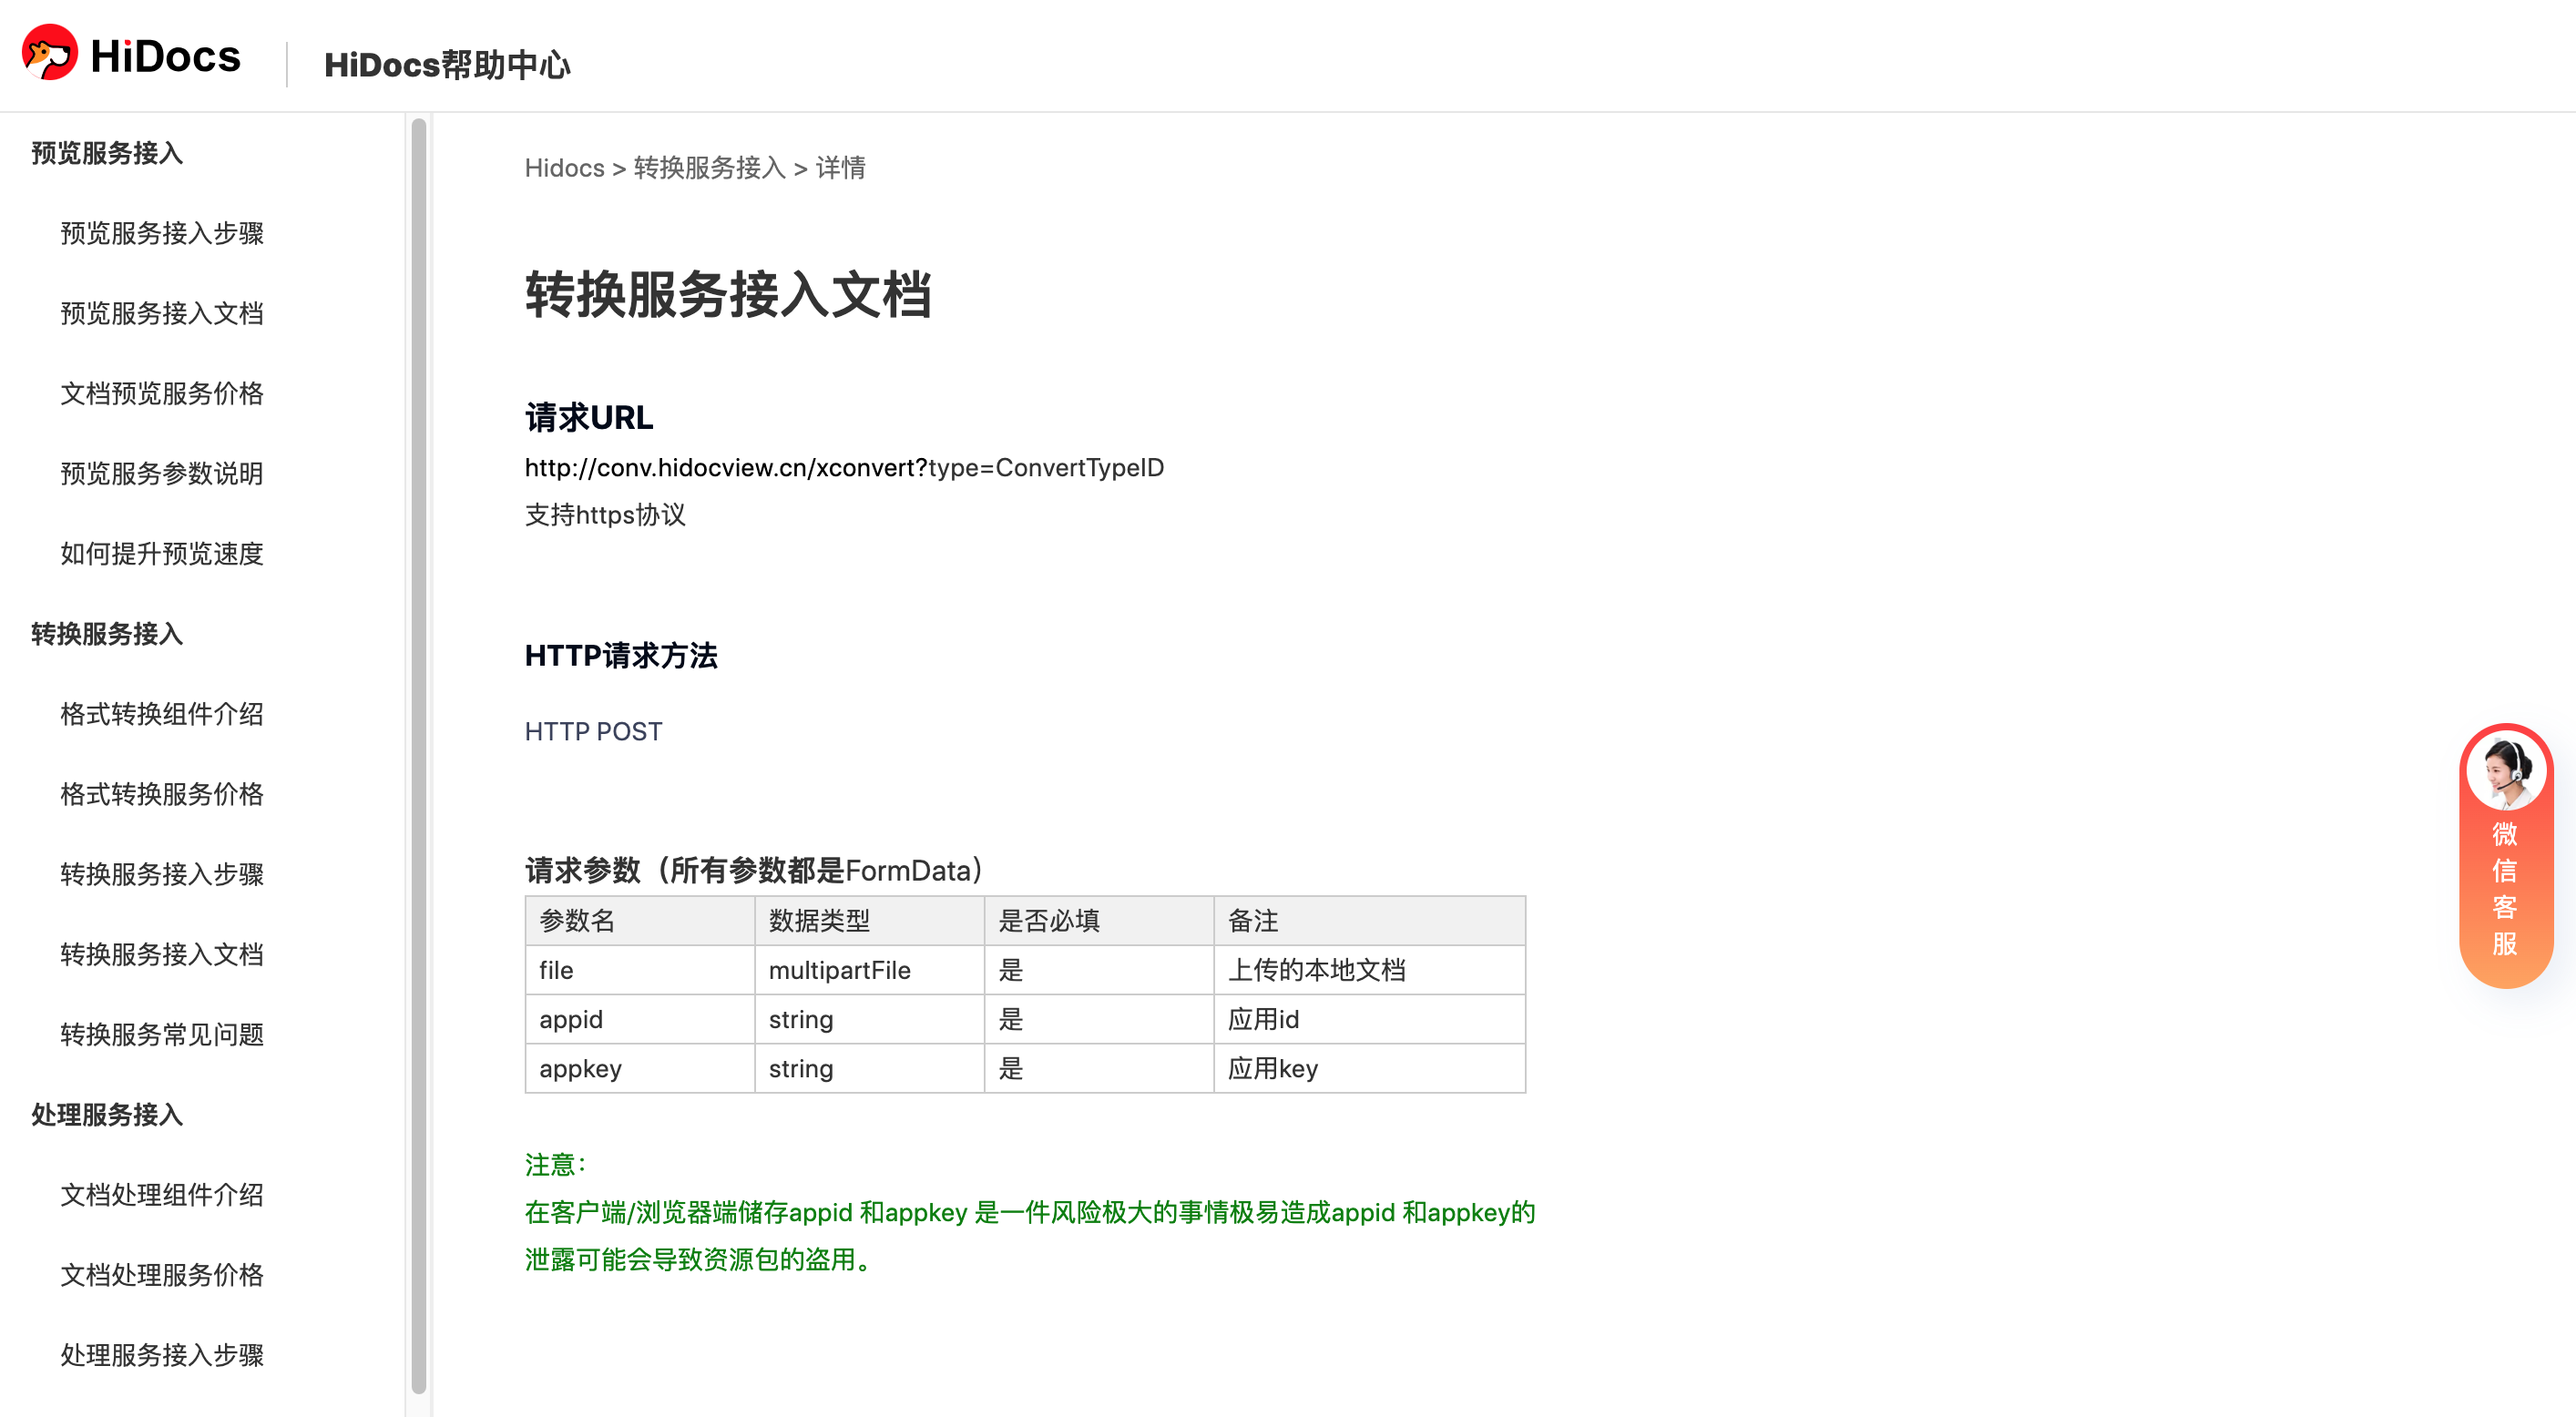Screen dimensions: 2576x1417
Task: Click the 微信客服 floating button label
Action: (x=2505, y=889)
